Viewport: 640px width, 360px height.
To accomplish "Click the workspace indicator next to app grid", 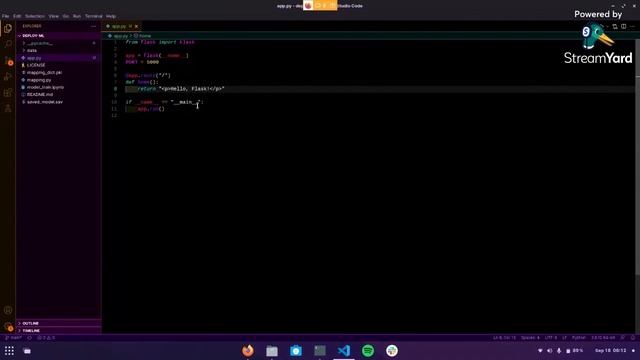I will (27, 351).
